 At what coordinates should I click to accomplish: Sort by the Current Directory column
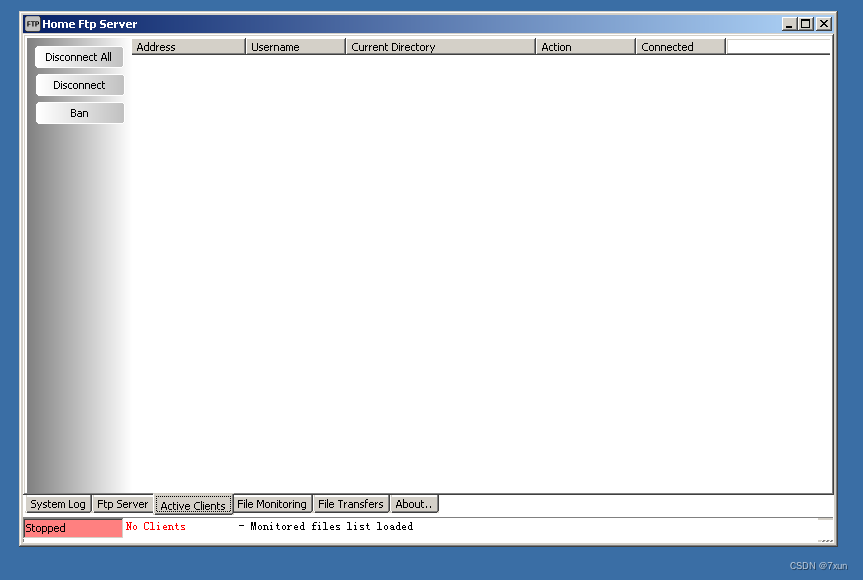(x=440, y=46)
